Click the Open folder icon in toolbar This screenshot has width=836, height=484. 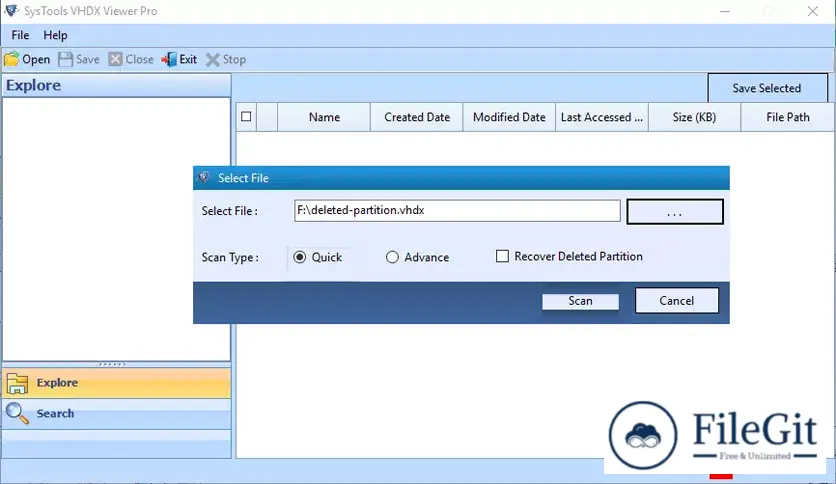(11, 59)
